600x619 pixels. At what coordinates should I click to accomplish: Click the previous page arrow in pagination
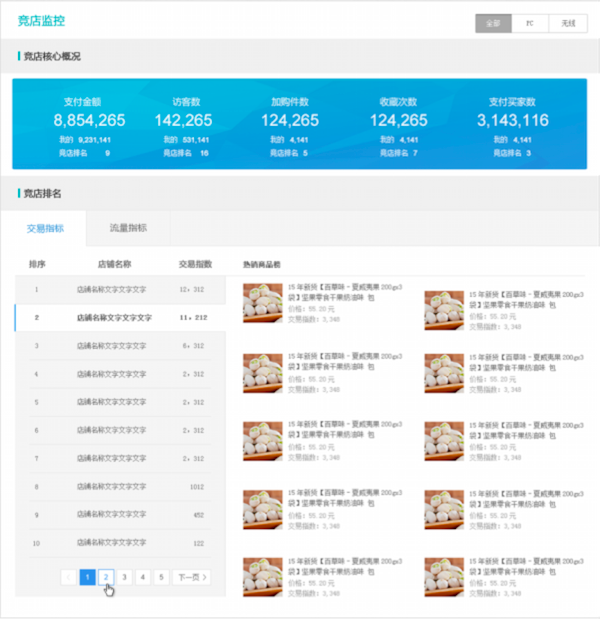(69, 577)
